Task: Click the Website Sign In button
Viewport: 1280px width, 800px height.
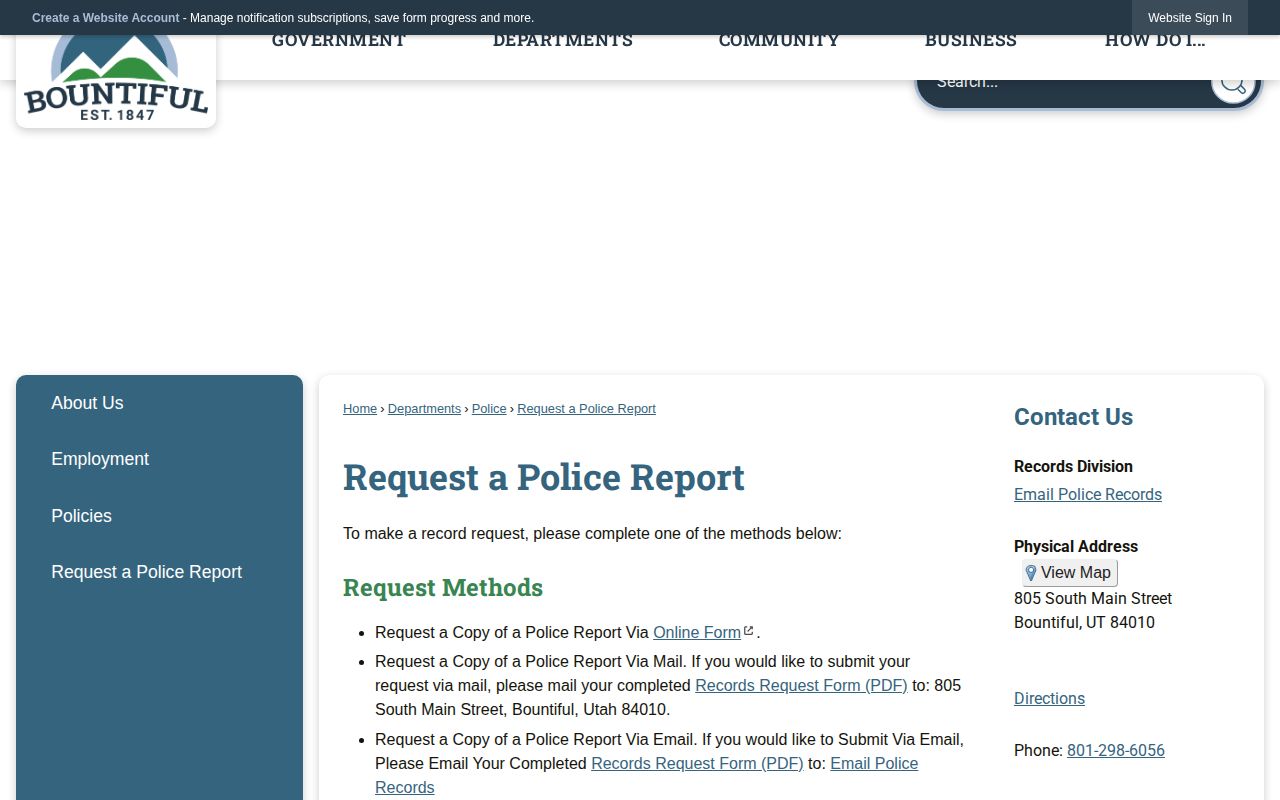Action: click(x=1190, y=18)
